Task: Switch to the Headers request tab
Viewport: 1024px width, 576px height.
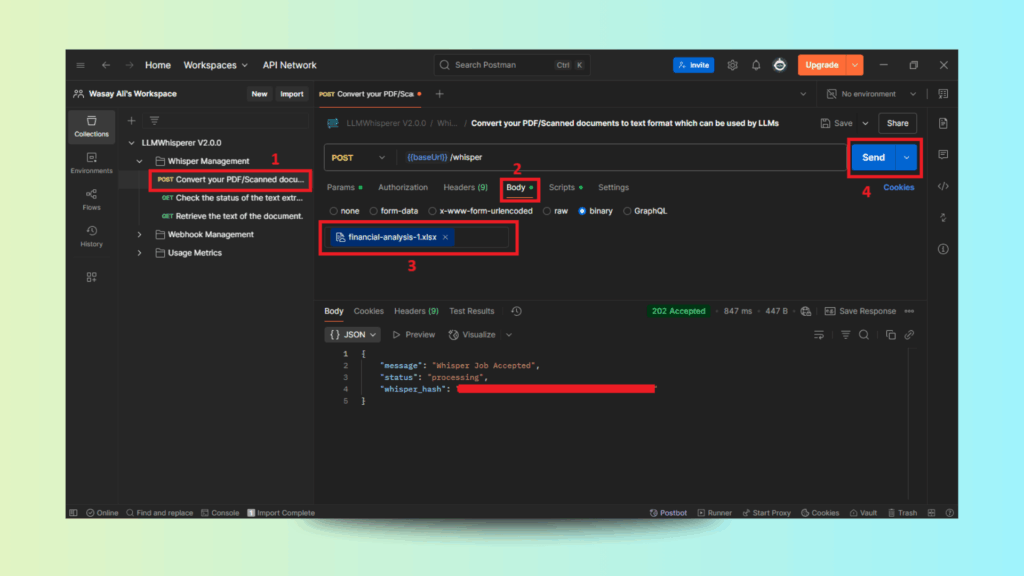Action: 465,188
